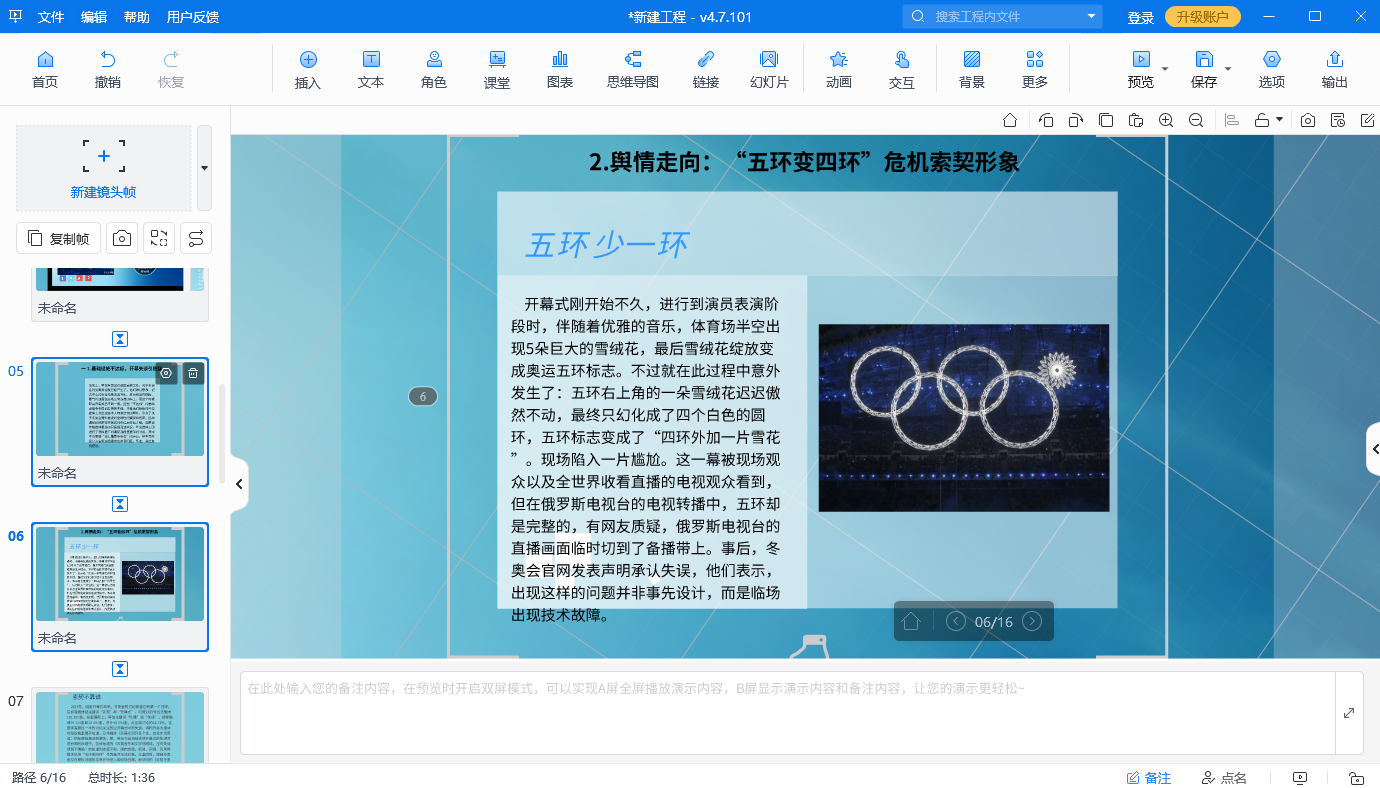Expand the new frame type dropdown
The image size is (1380, 788).
click(204, 168)
